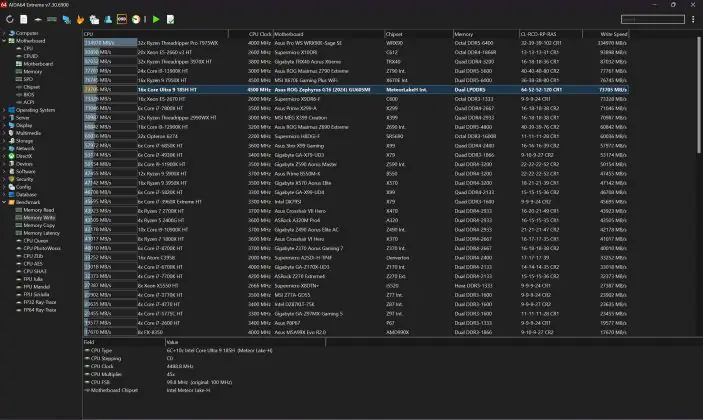
Task: Select CPU under Motherboard in tree
Action: [28, 48]
